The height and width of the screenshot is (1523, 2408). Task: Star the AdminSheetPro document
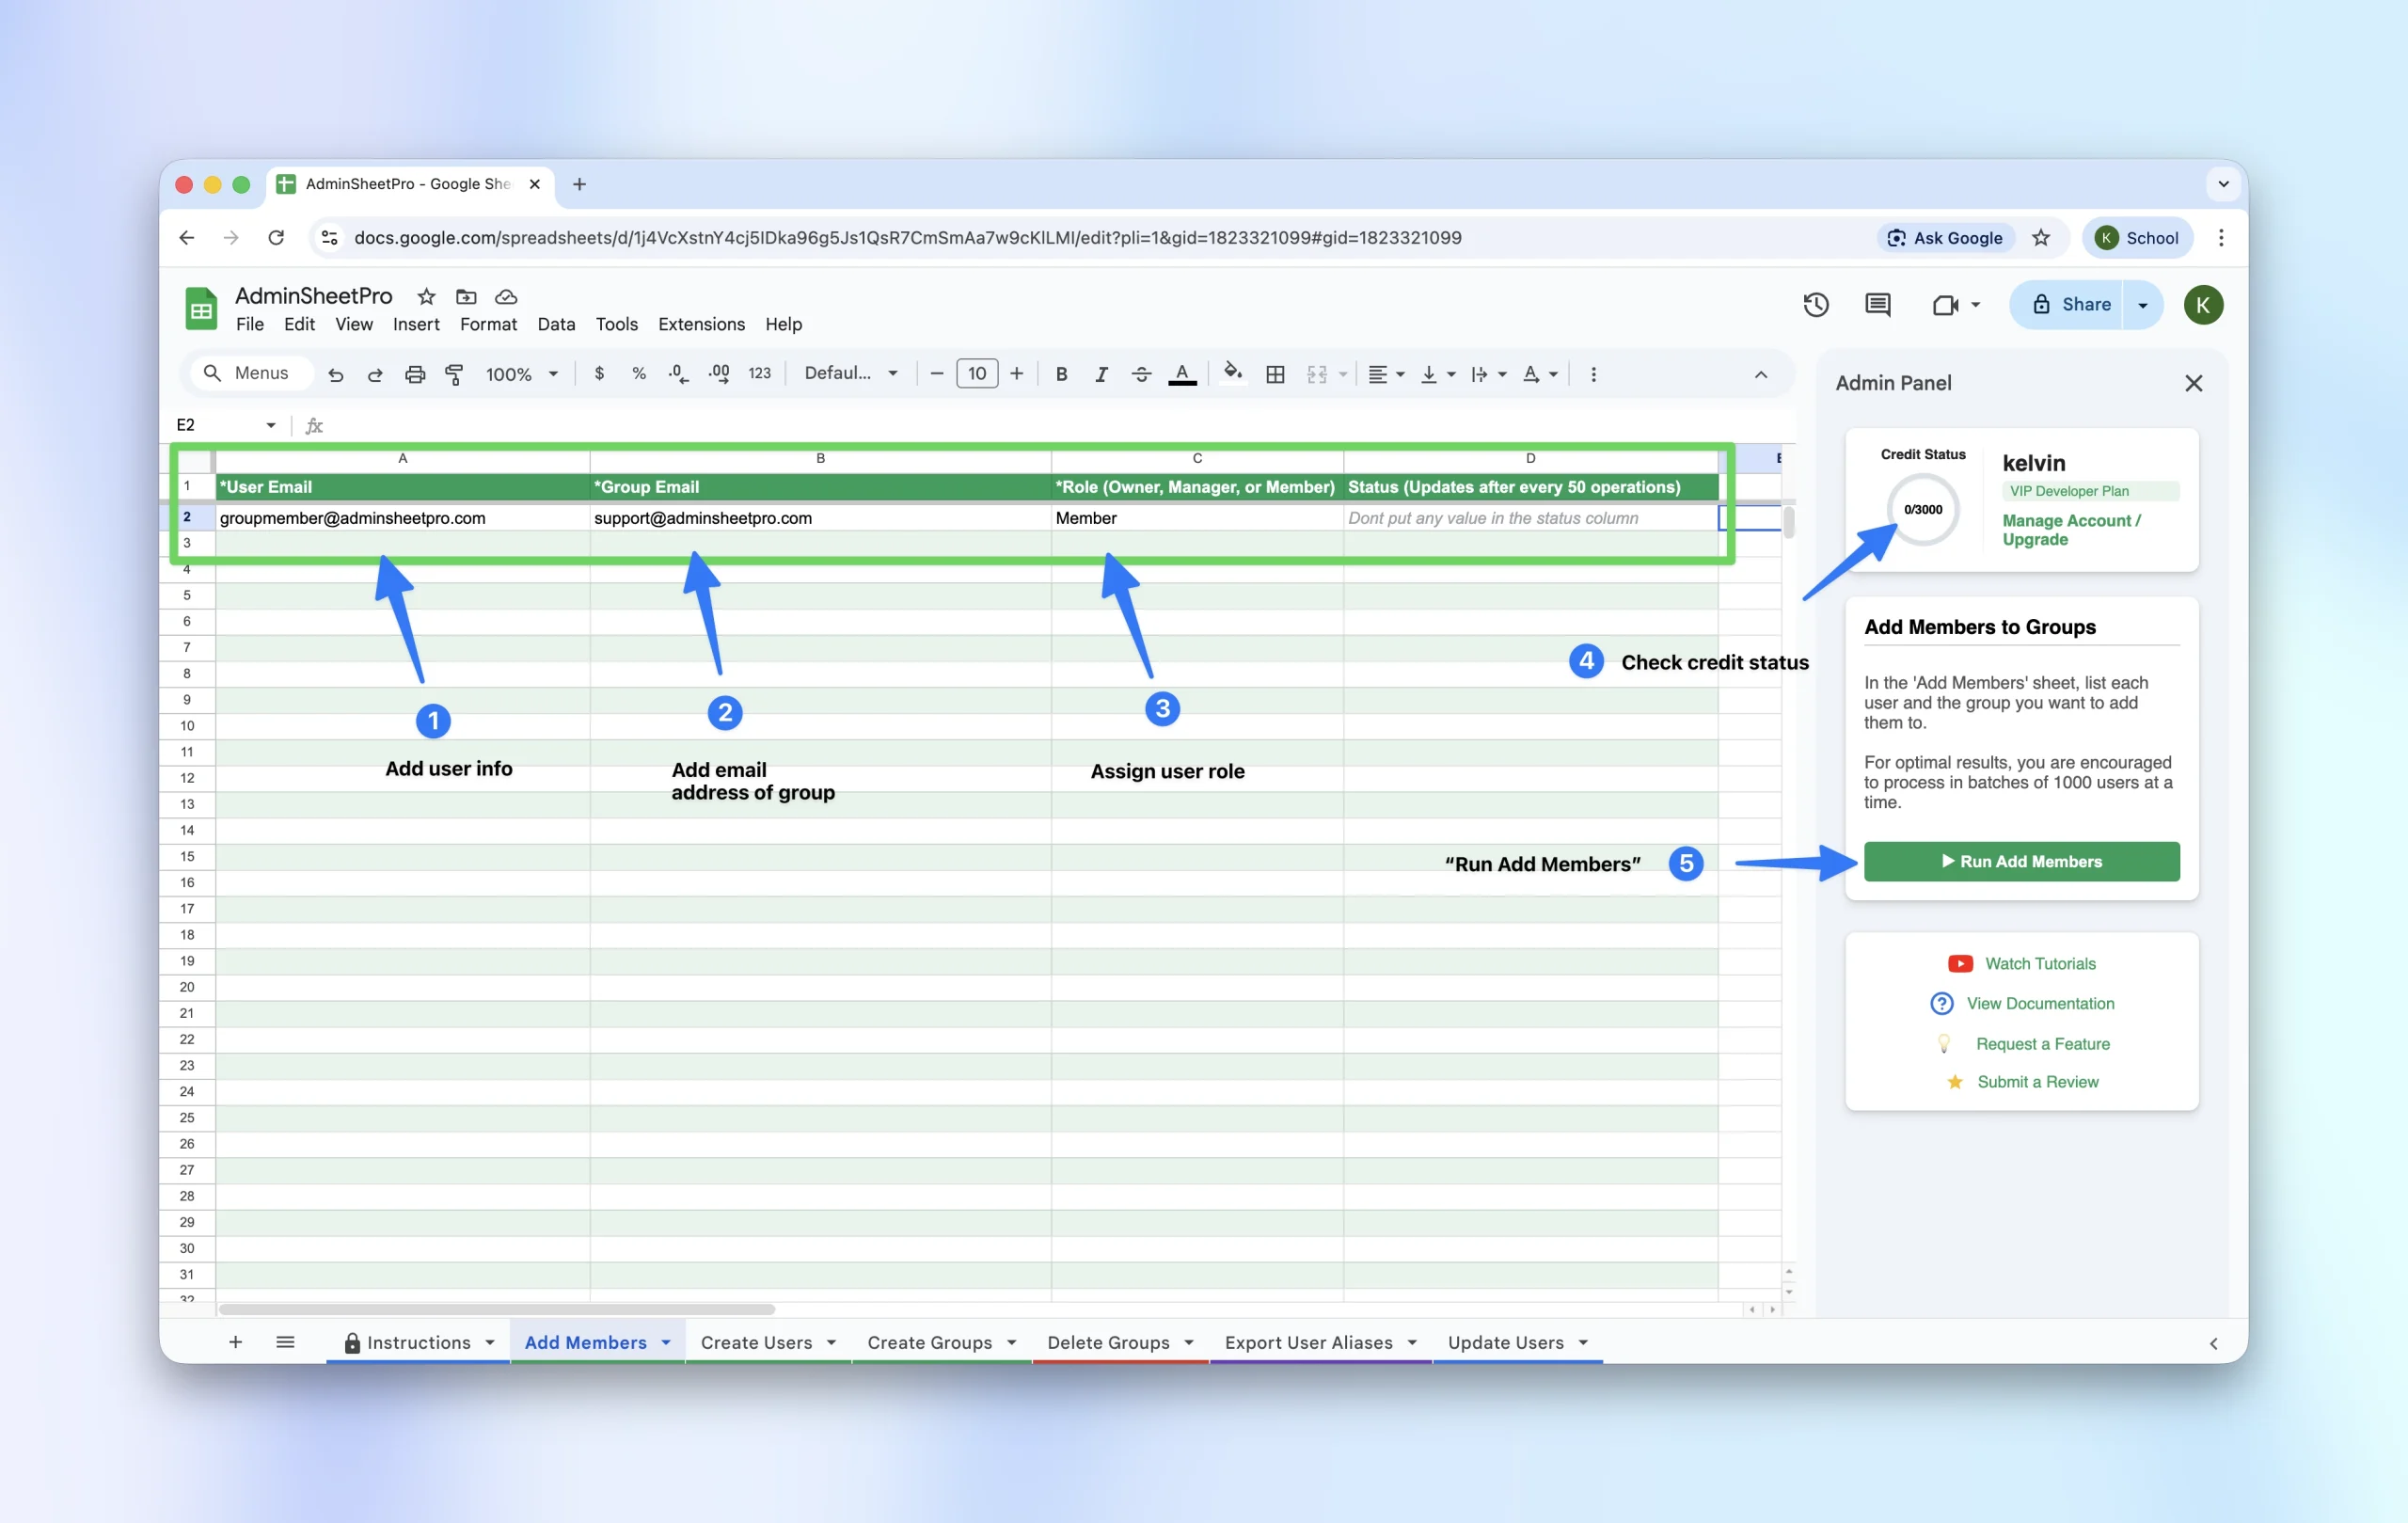pos(426,297)
